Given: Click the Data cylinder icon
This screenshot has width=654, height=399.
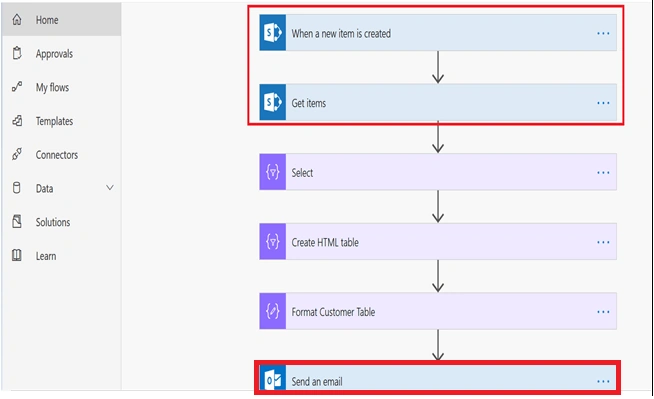Looking at the screenshot, I should [x=17, y=188].
